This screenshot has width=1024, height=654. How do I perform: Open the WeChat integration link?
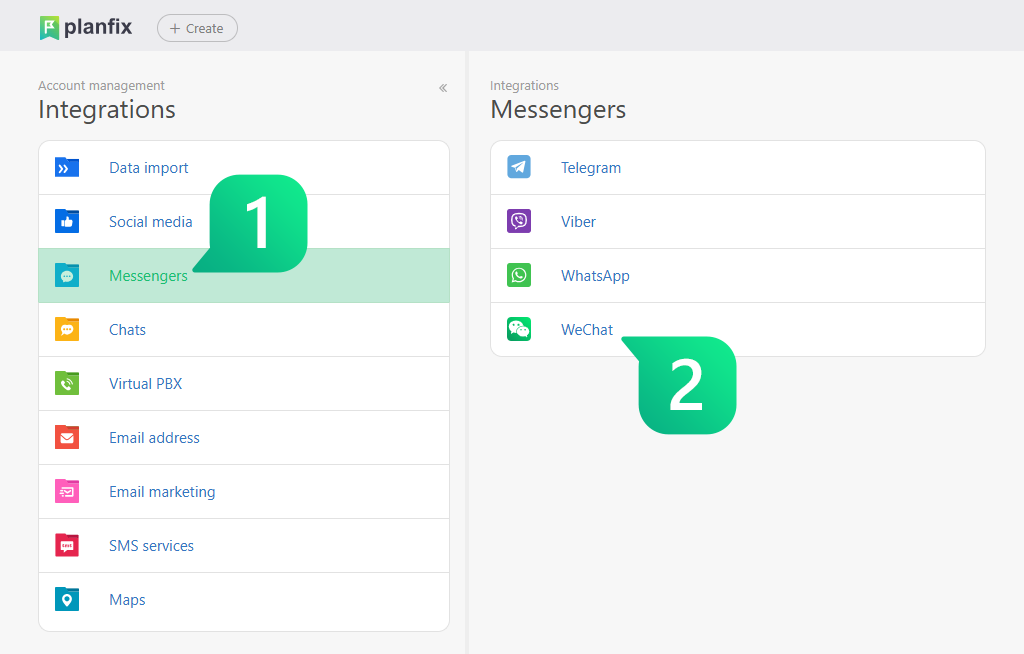(x=587, y=330)
